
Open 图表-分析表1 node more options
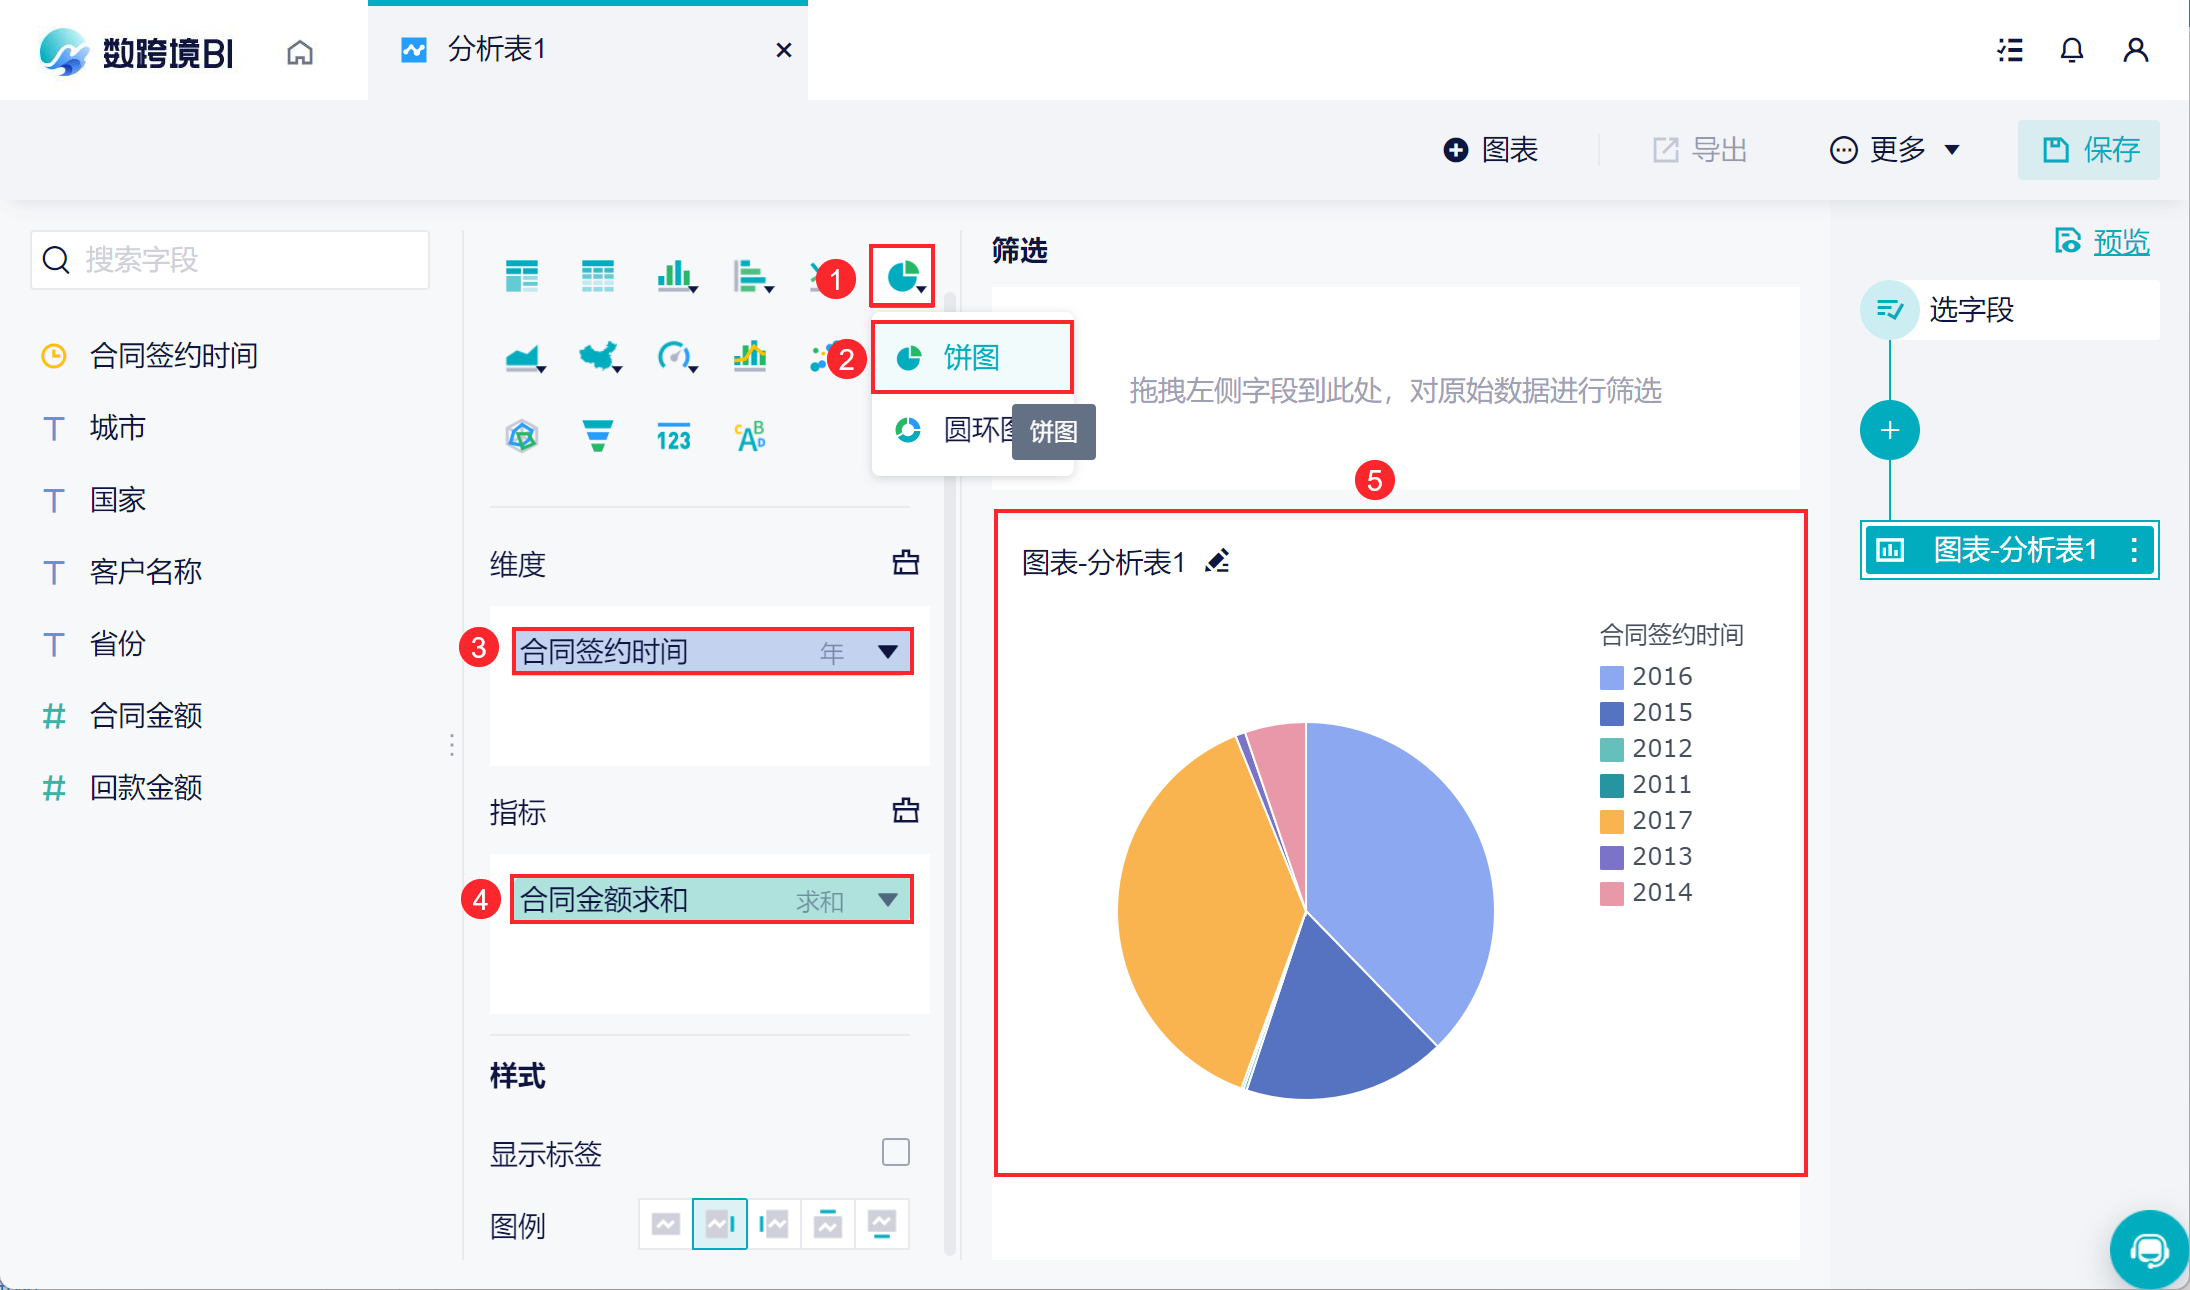click(x=2134, y=550)
